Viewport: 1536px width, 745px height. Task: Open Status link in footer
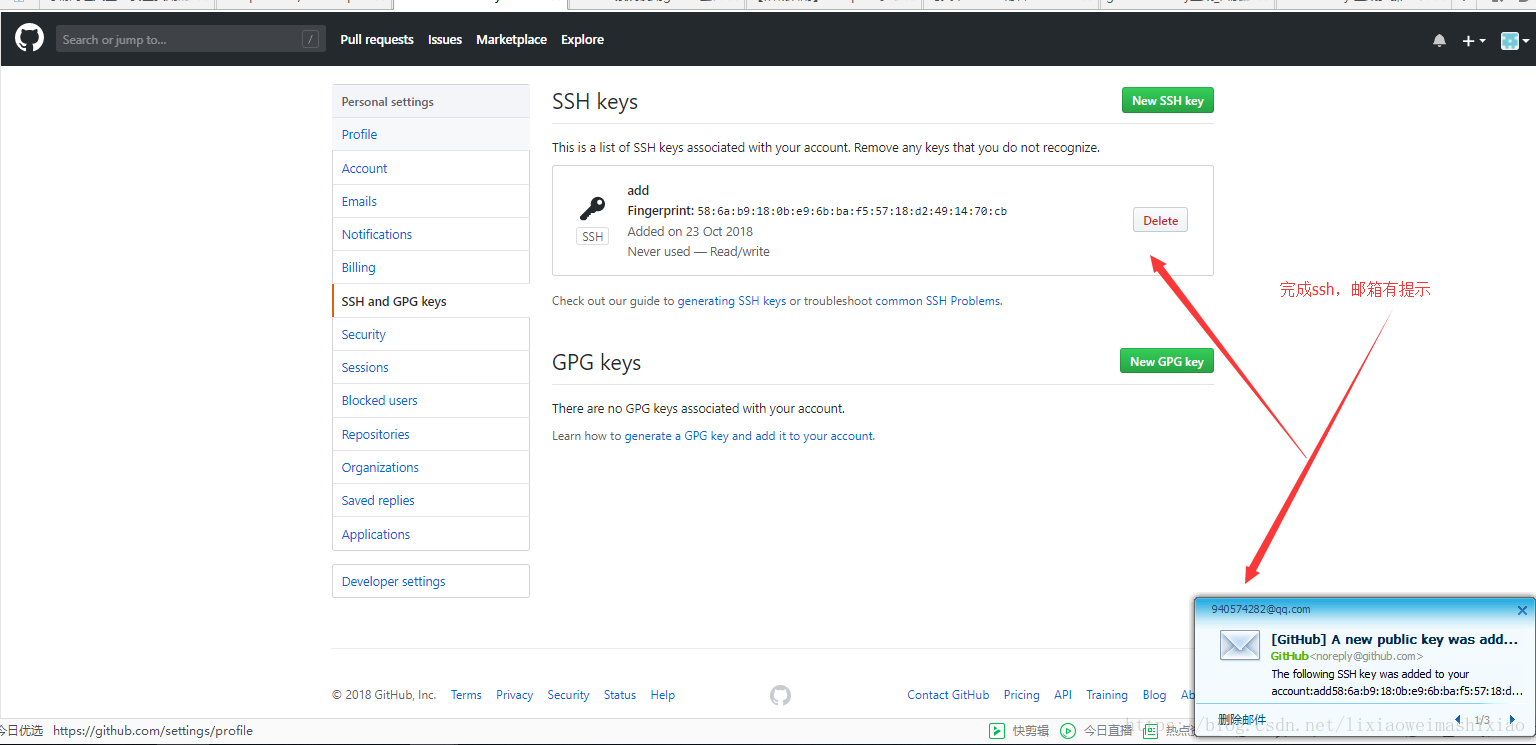click(x=620, y=695)
